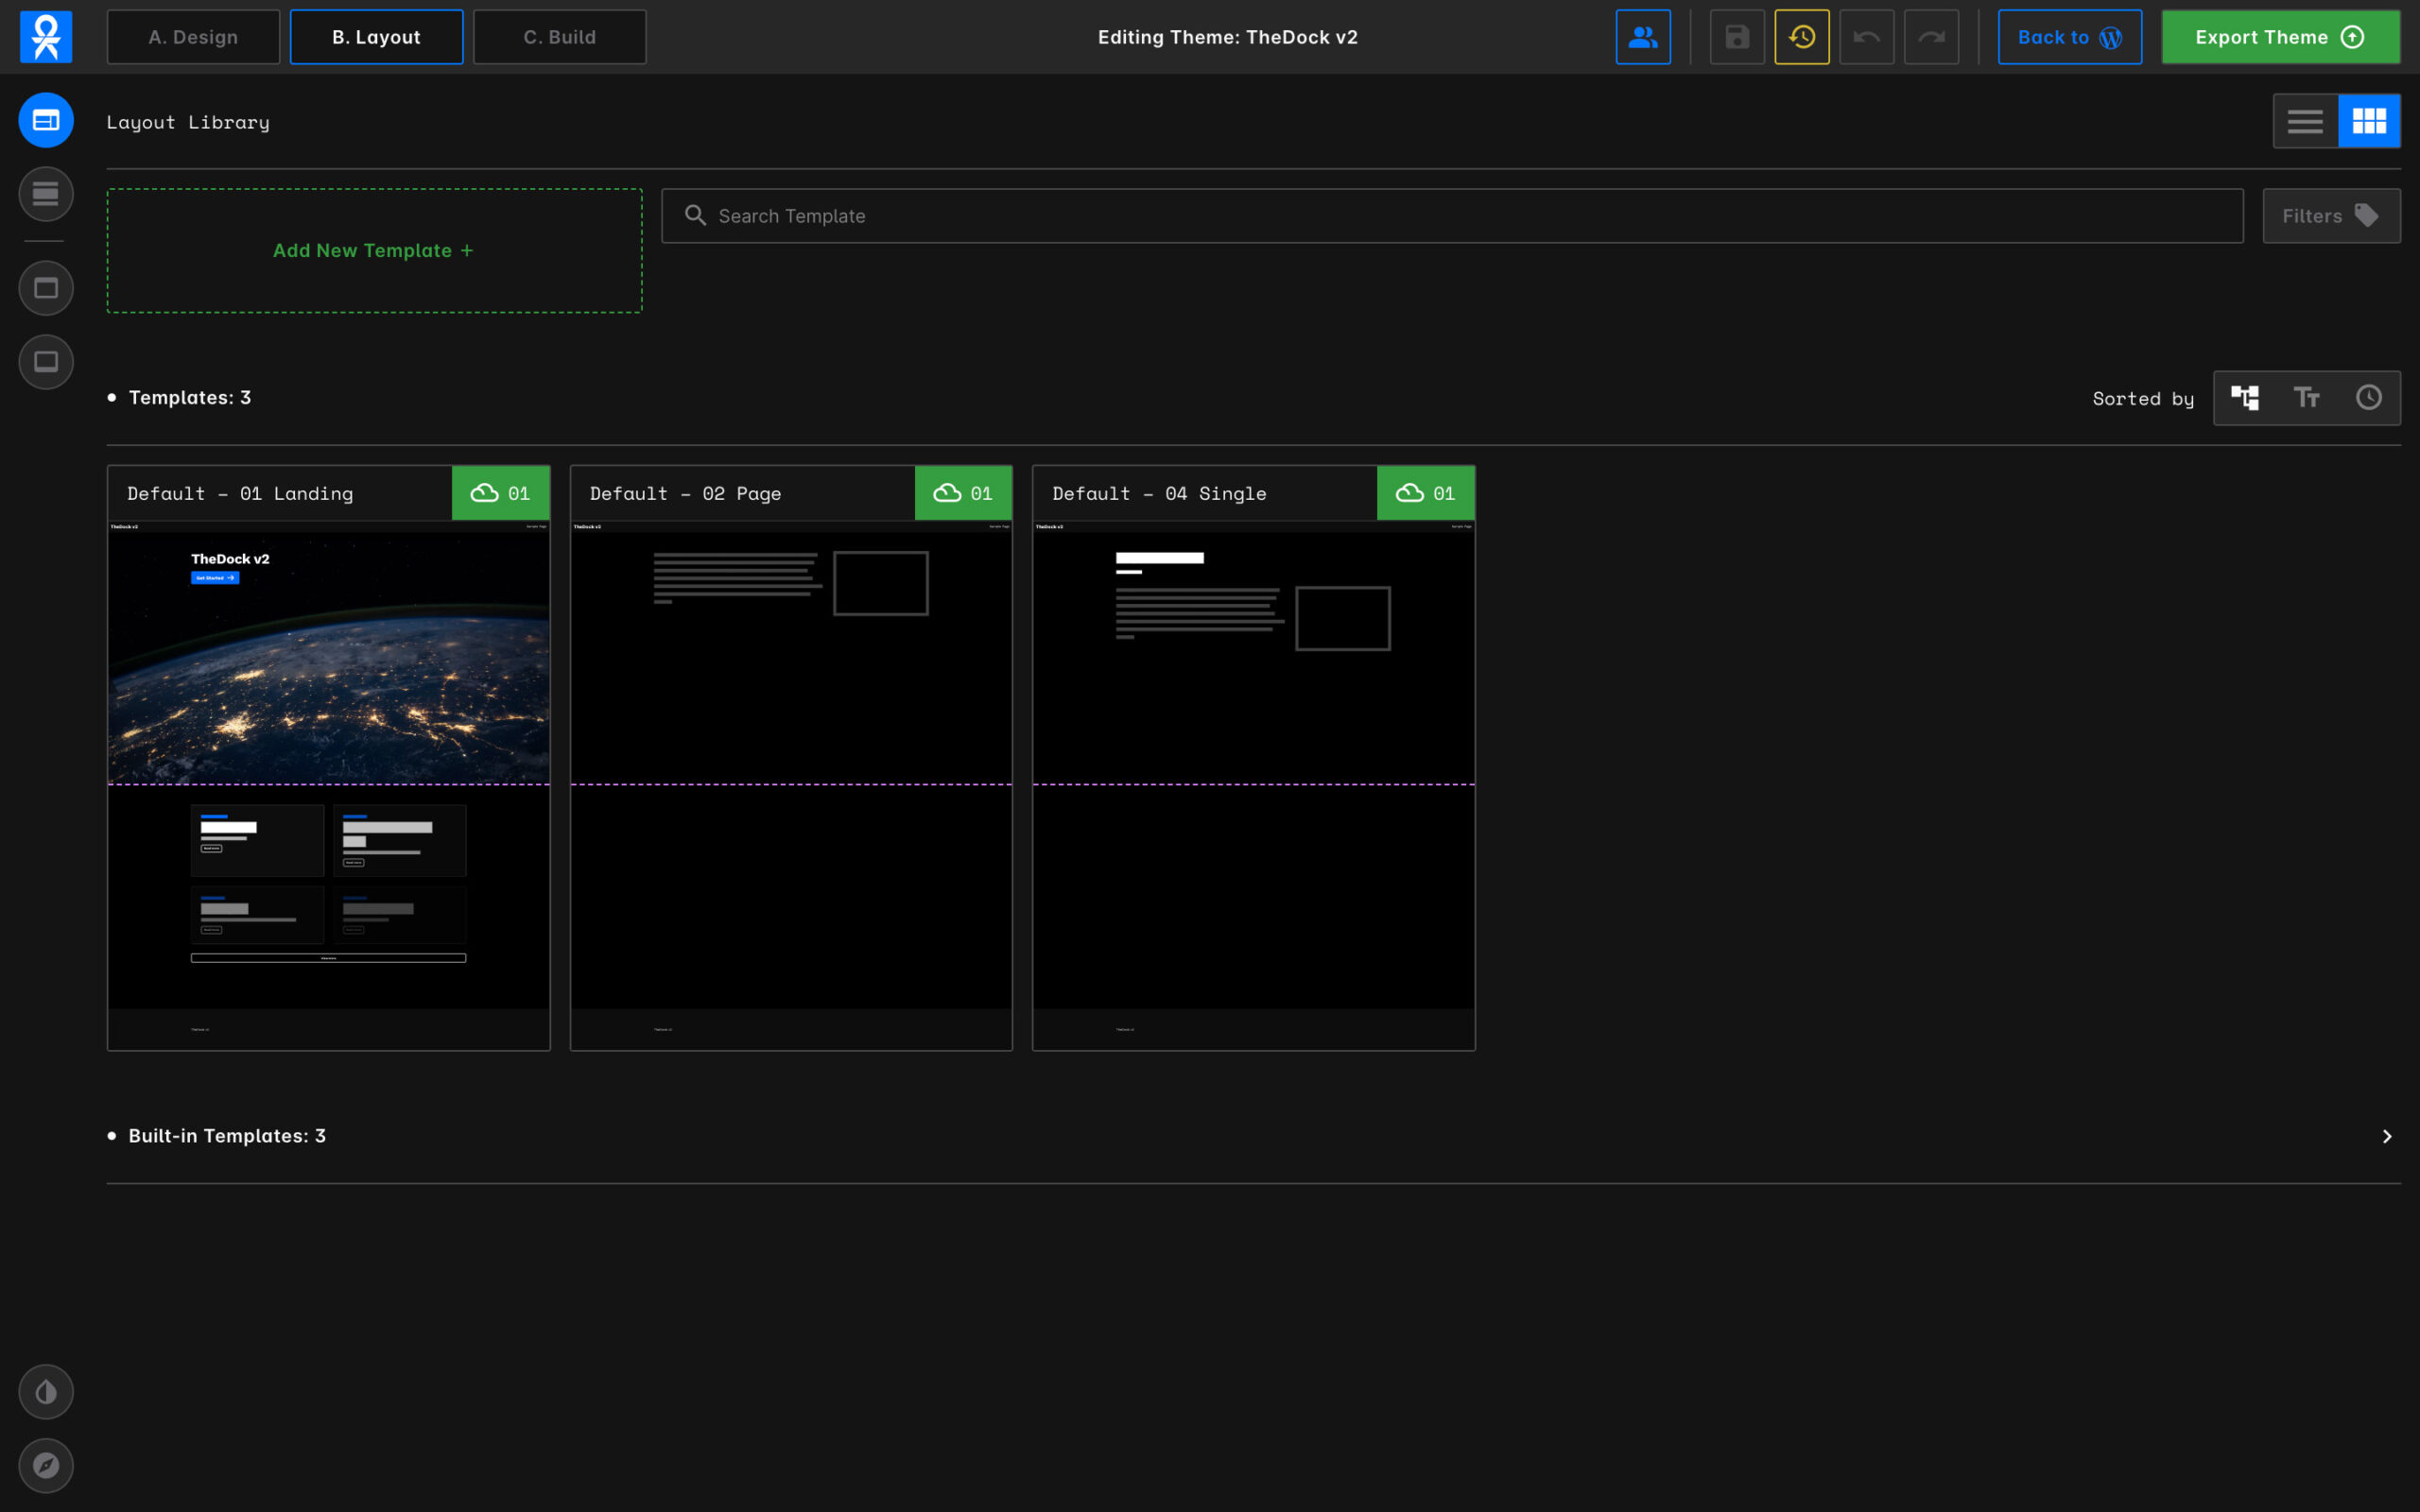Sort templates by time (clock icon)

[2368, 398]
